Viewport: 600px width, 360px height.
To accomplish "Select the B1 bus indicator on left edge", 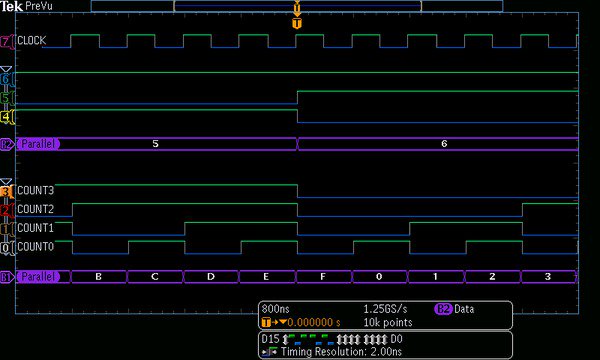I will [x=7, y=277].
